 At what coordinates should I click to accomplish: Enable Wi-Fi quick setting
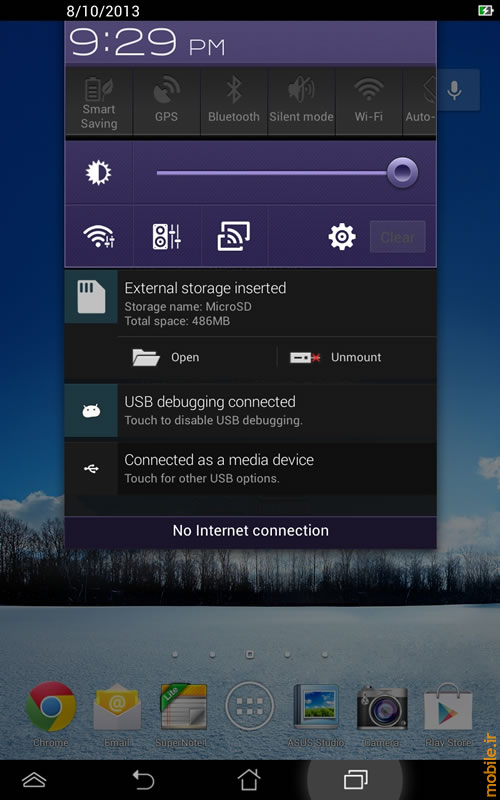pos(368,102)
